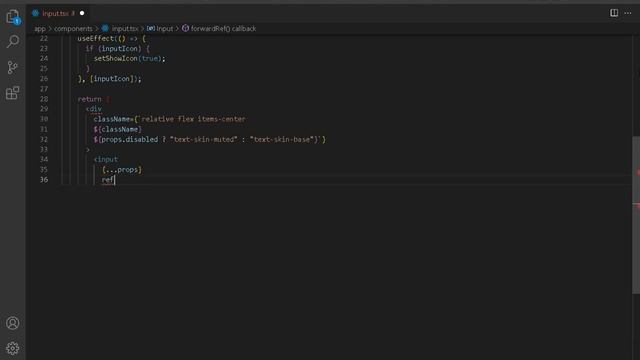Screen dimensions: 640x360
Task: Open the Explorer view in activity bar
Action: pyautogui.click(x=13, y=17)
